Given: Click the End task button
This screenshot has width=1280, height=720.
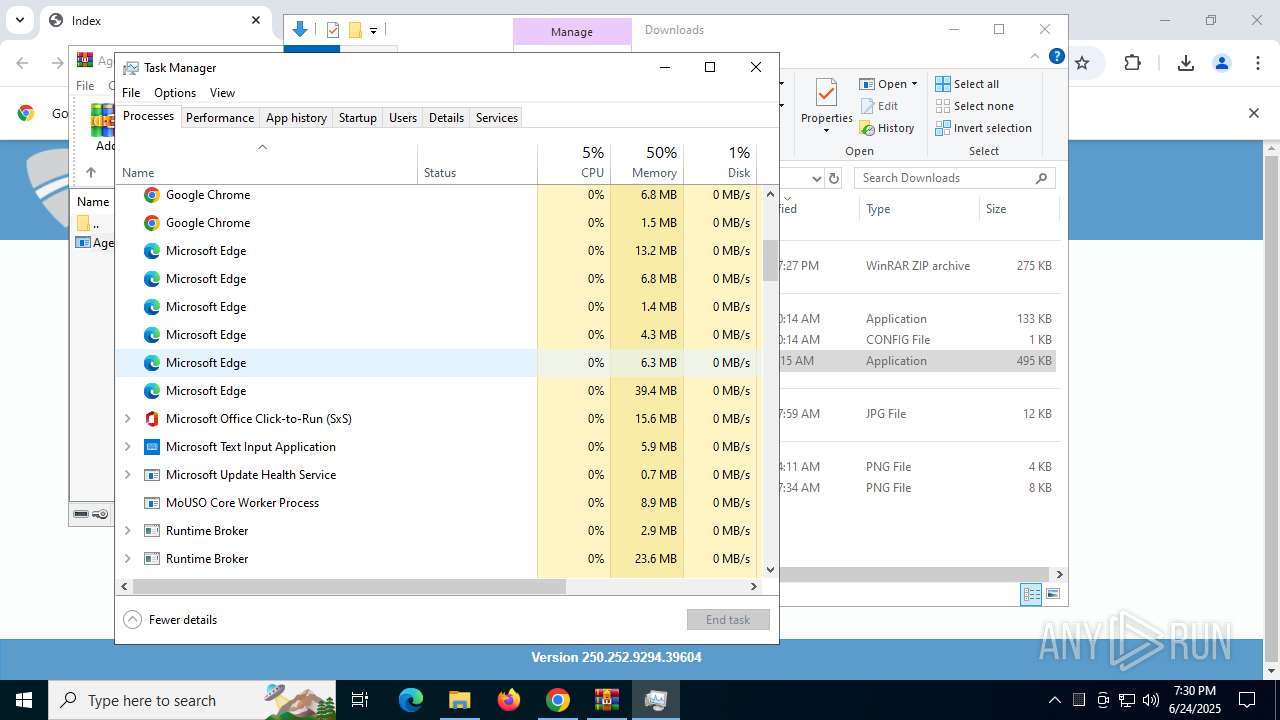Looking at the screenshot, I should pos(728,620).
